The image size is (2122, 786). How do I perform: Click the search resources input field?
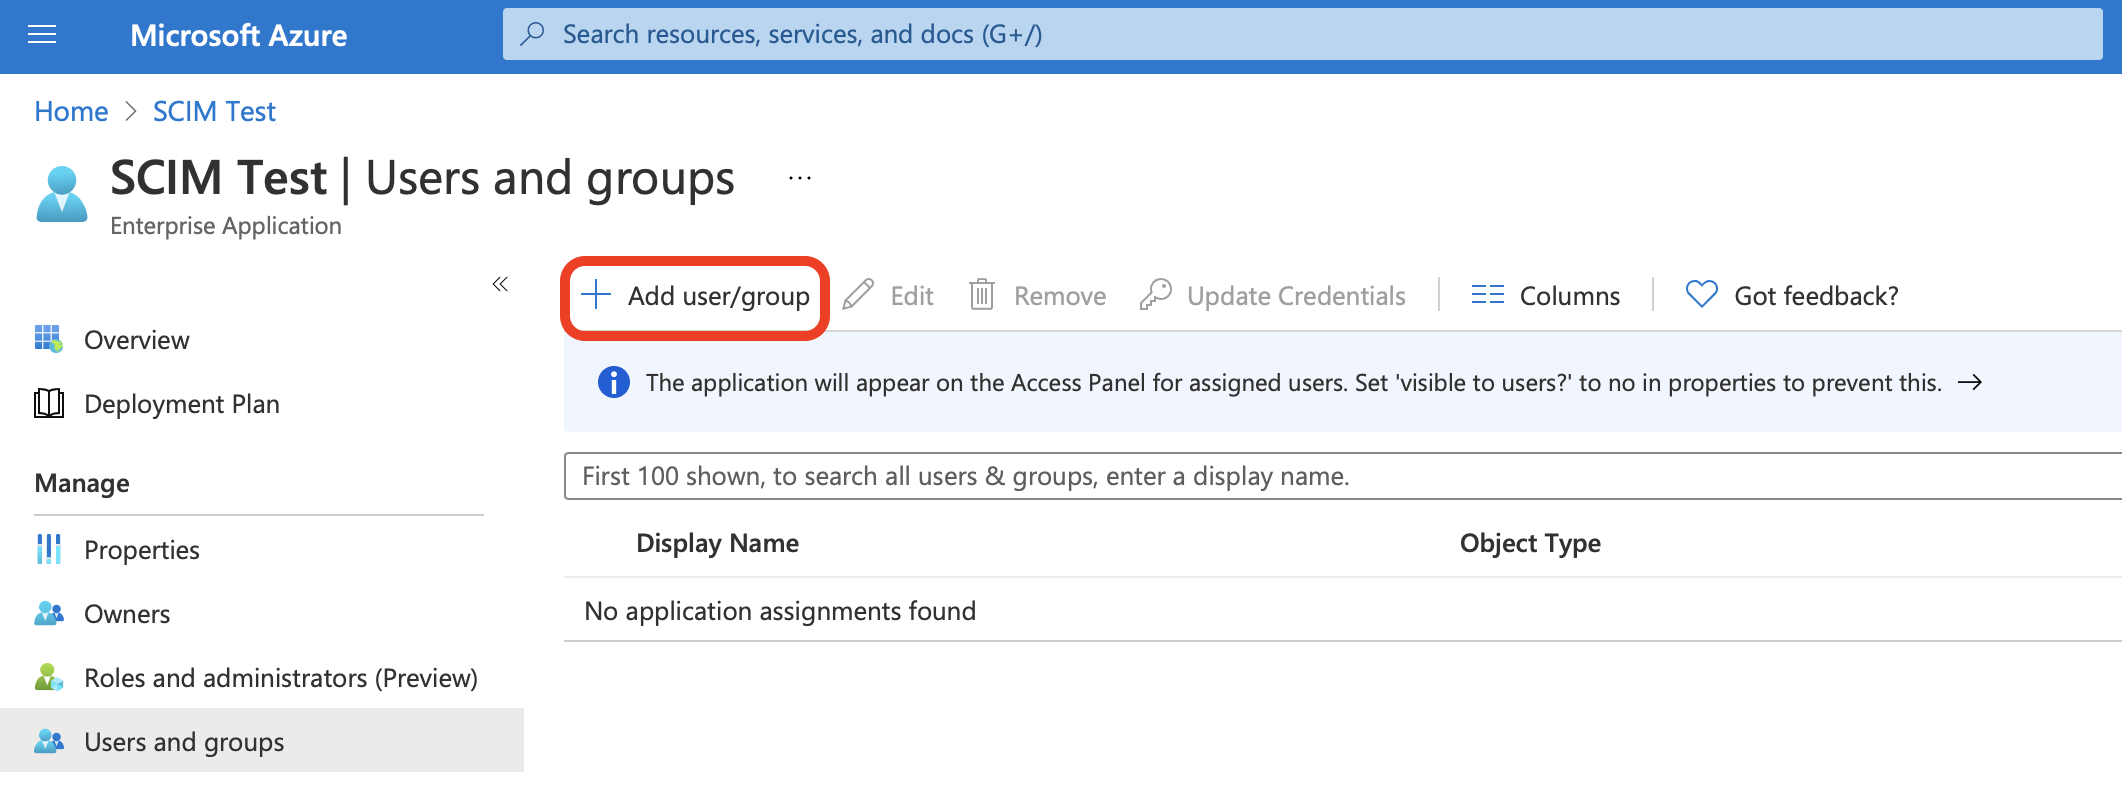(1302, 34)
